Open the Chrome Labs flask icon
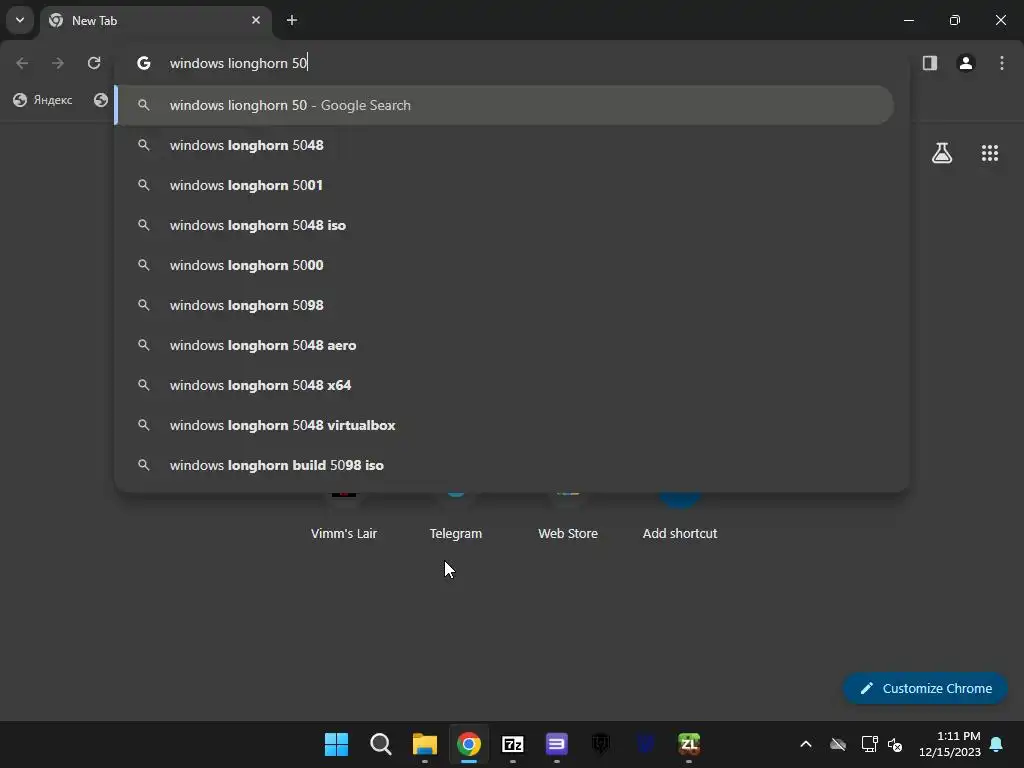This screenshot has height=768, width=1024. click(x=942, y=153)
